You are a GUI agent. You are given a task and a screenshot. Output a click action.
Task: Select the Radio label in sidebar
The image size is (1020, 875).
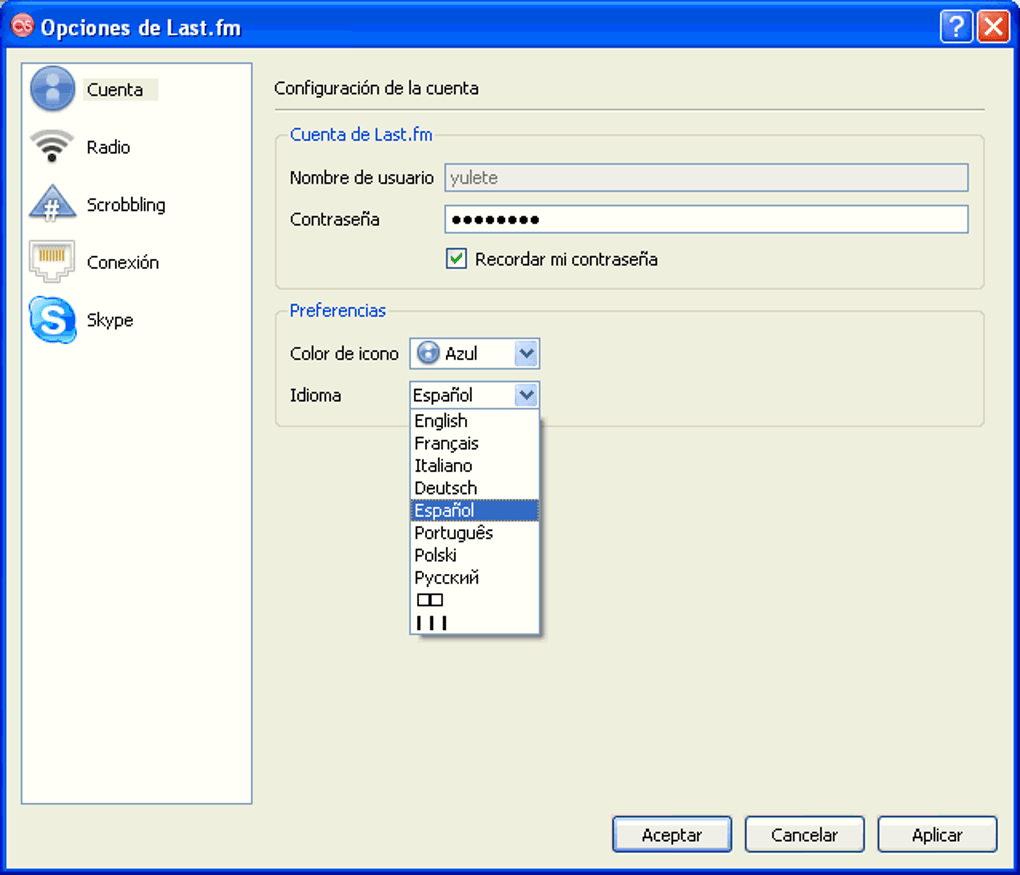point(108,147)
